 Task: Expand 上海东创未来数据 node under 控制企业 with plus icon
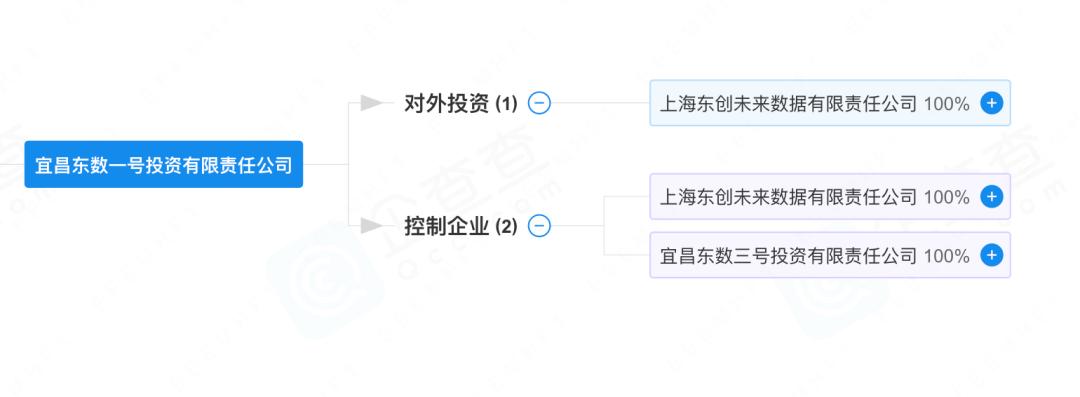tap(991, 197)
